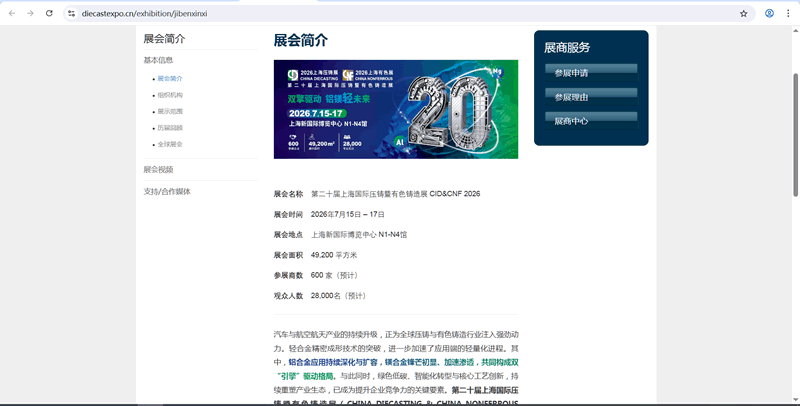This screenshot has height=406, width=800.
Task: Expand the 基本信息 sidebar section
Action: click(158, 60)
